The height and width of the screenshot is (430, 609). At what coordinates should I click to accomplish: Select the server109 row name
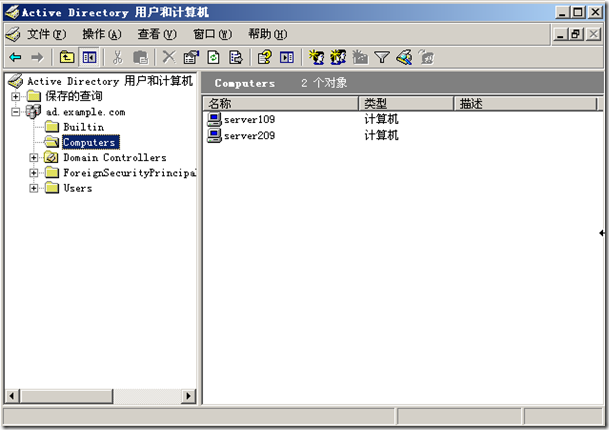pyautogui.click(x=249, y=119)
